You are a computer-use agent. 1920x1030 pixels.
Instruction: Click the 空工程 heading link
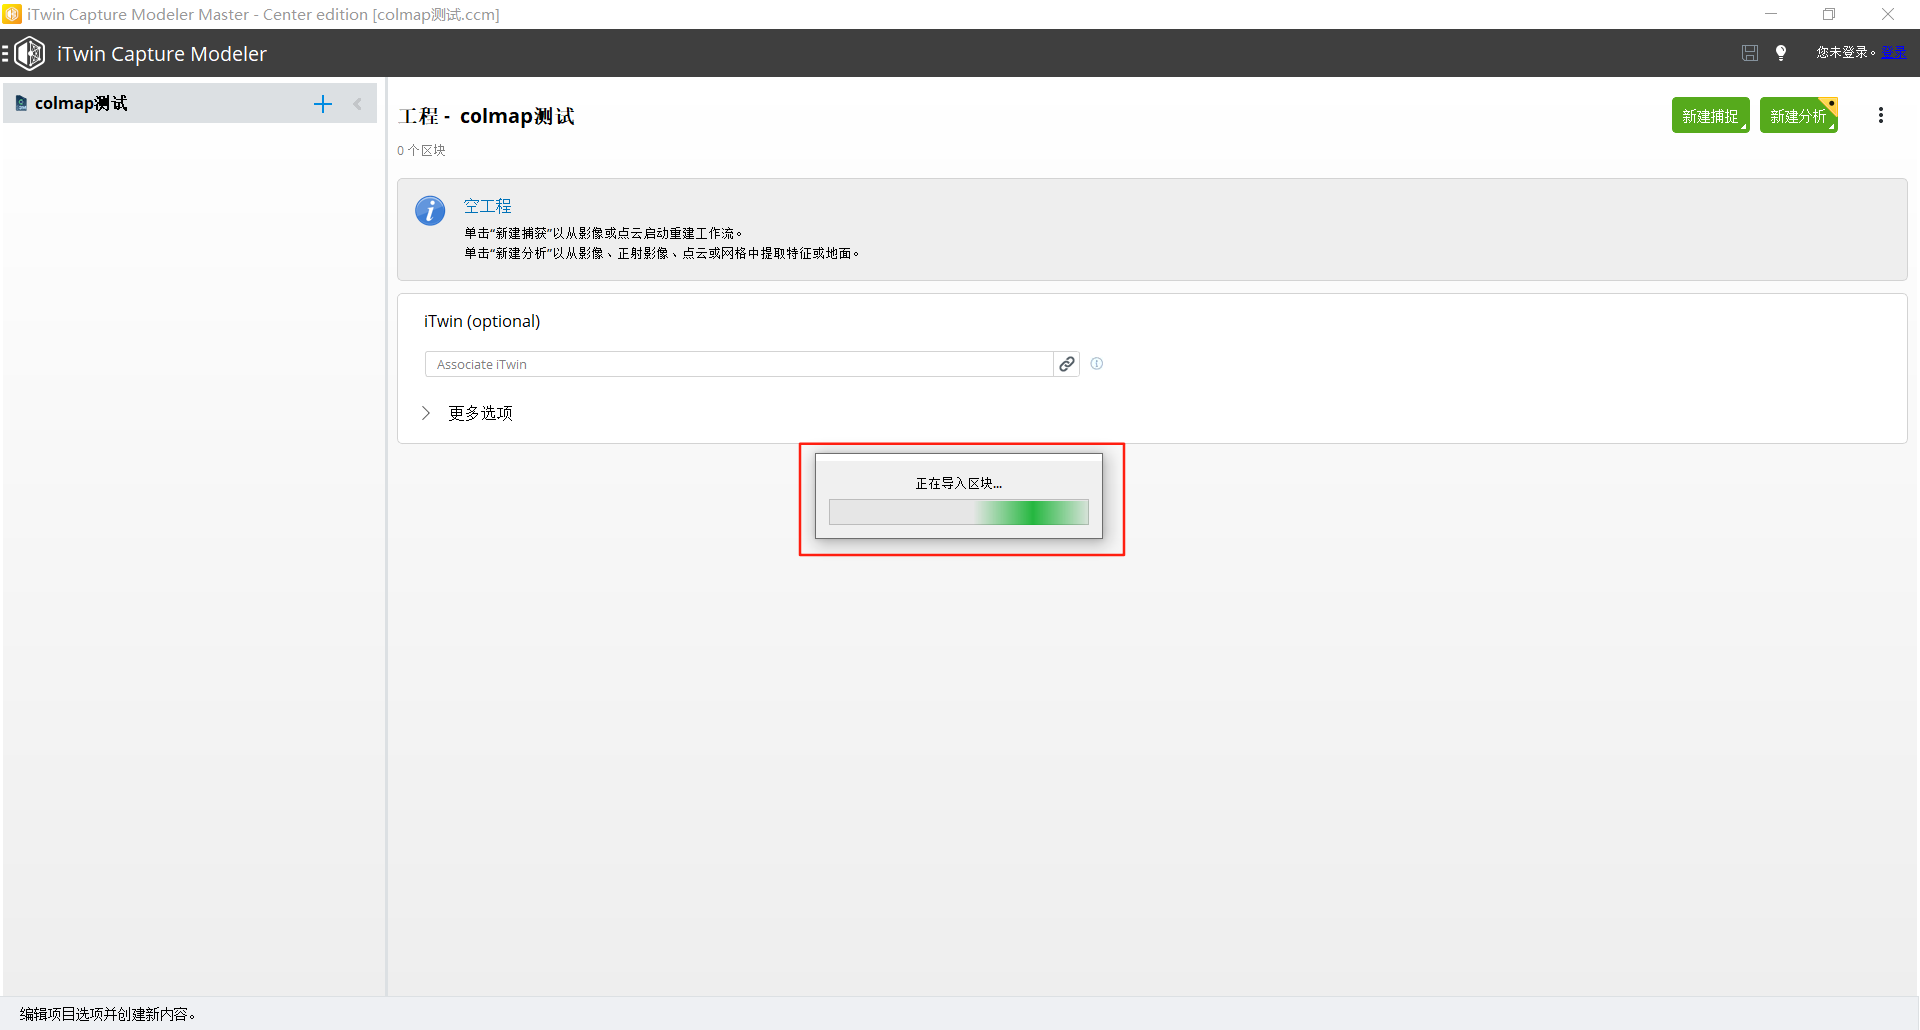pos(487,206)
